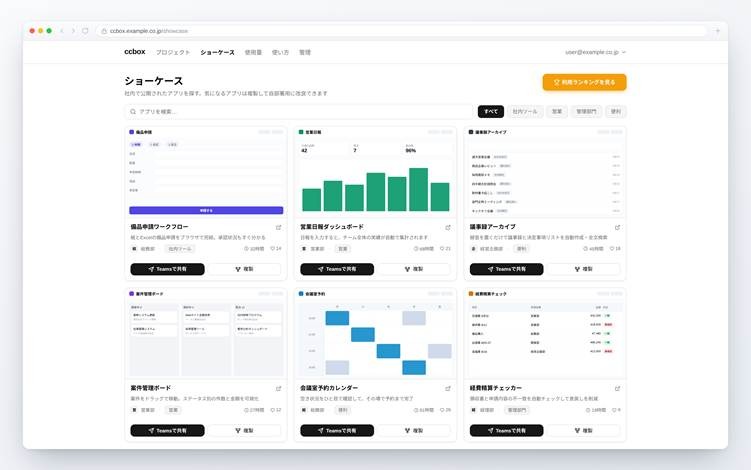The image size is (751, 470).
Task: Click browser back arrow
Action: click(x=62, y=31)
